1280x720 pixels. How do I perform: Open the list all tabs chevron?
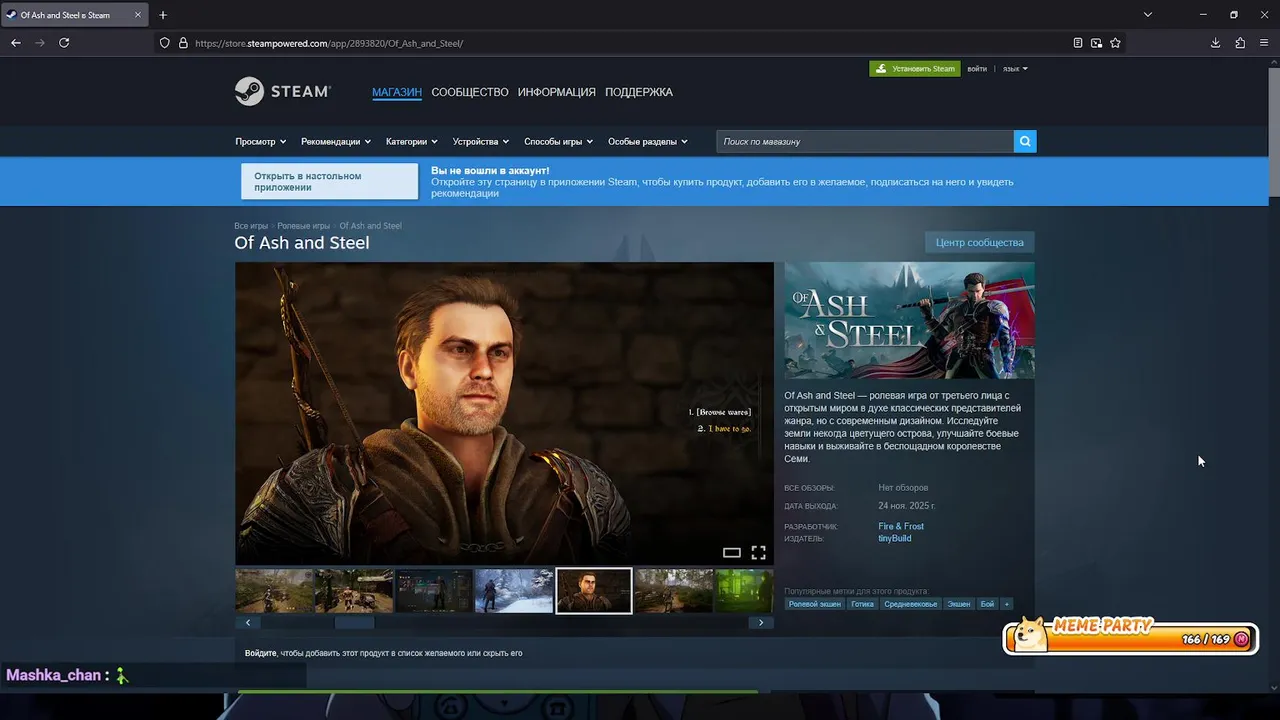click(1148, 15)
